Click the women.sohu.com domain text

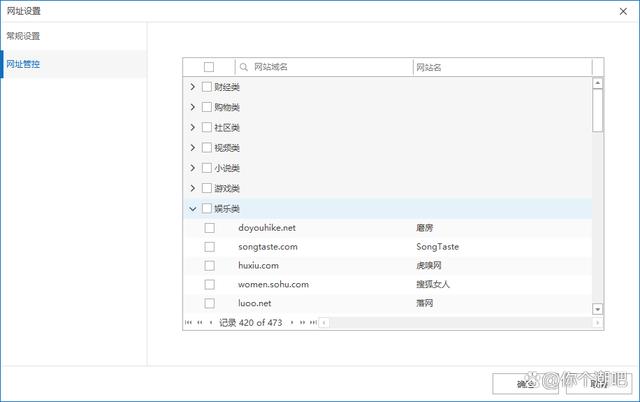273,284
